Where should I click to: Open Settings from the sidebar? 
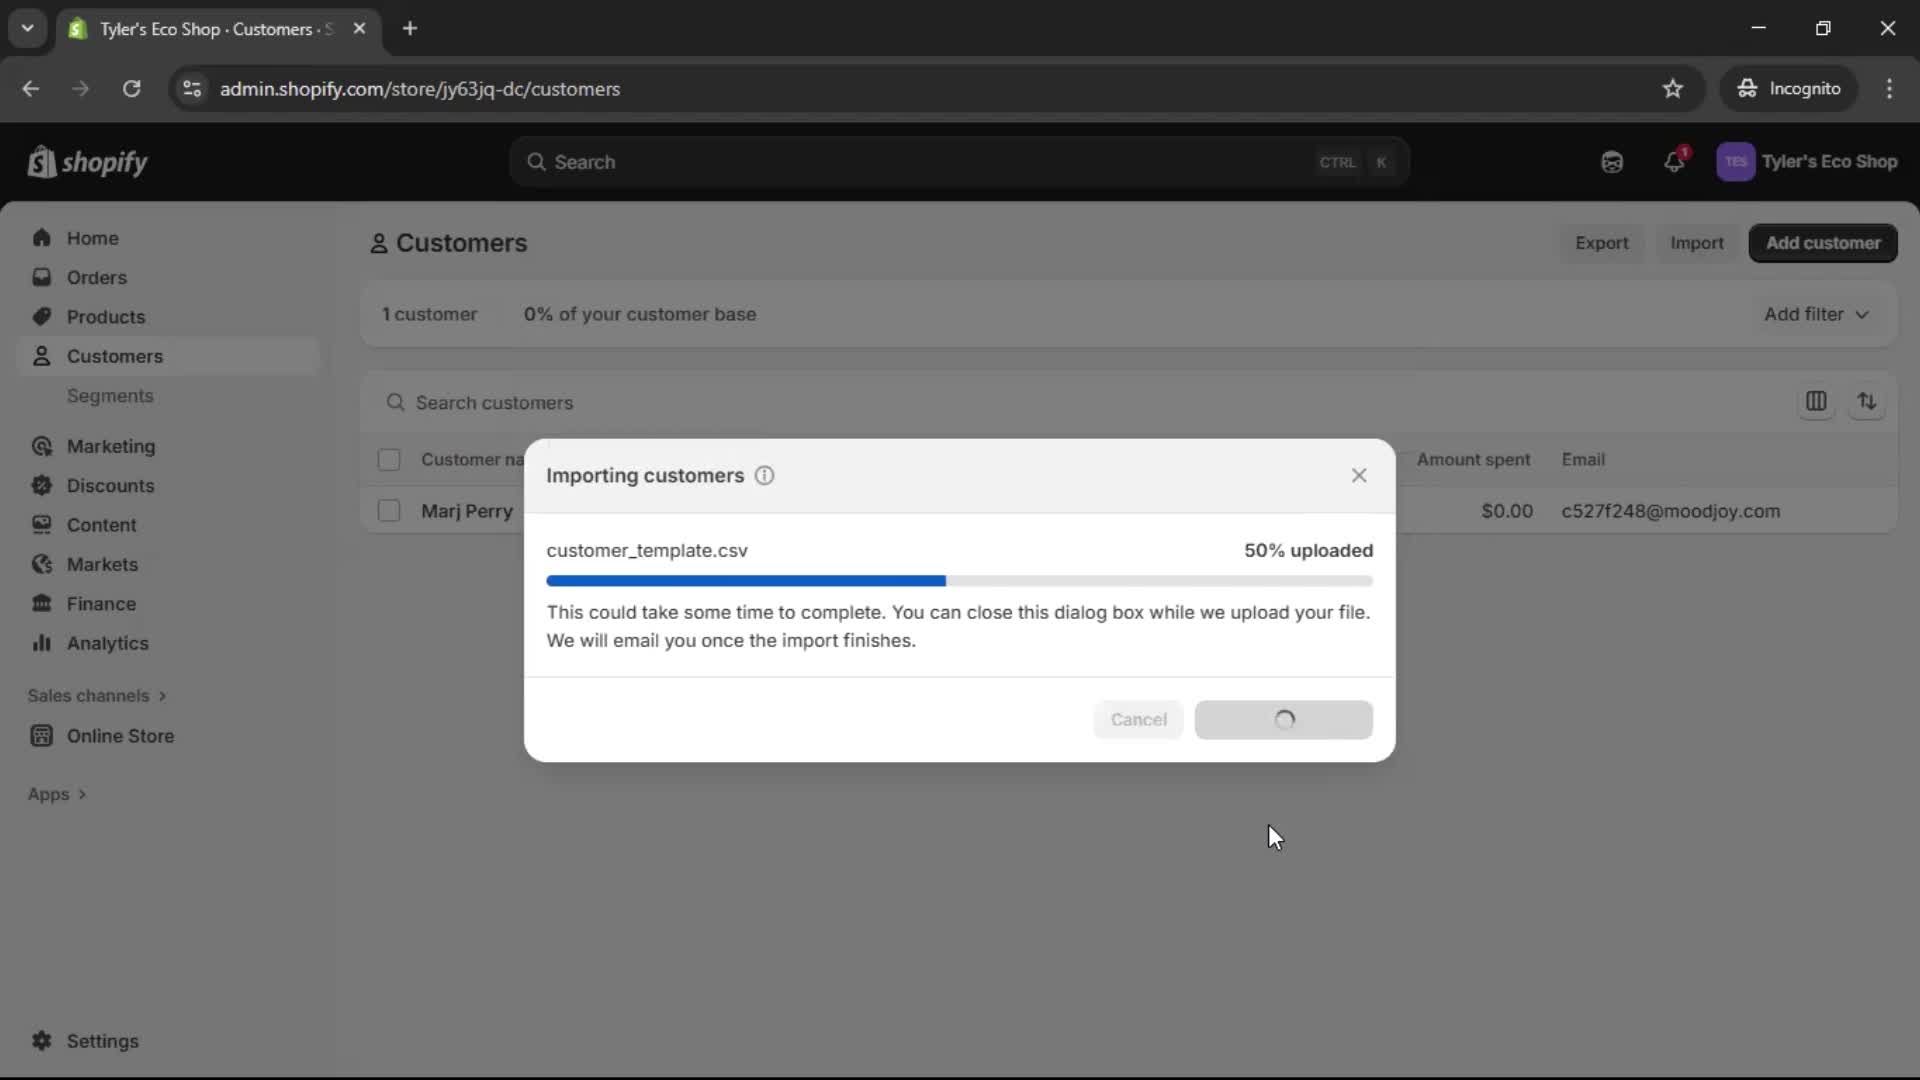tap(99, 1041)
